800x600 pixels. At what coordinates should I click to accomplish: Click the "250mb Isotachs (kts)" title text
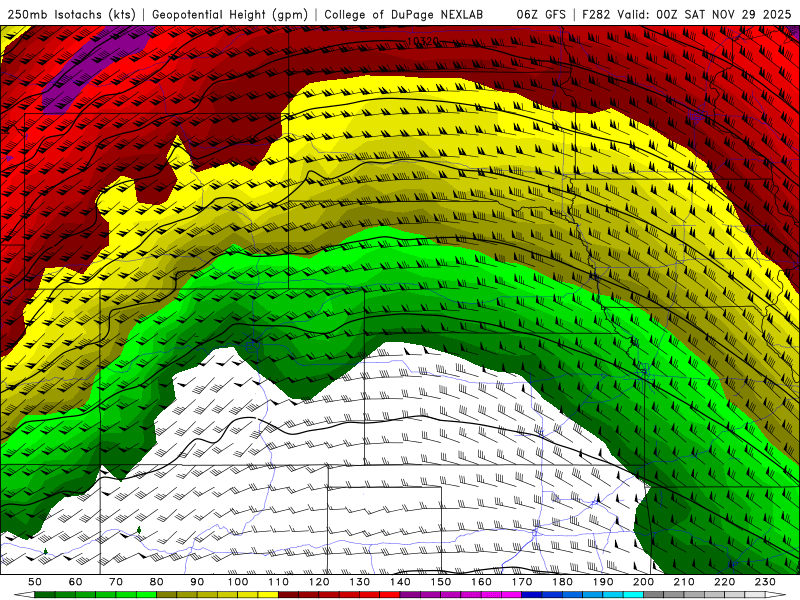tap(71, 14)
